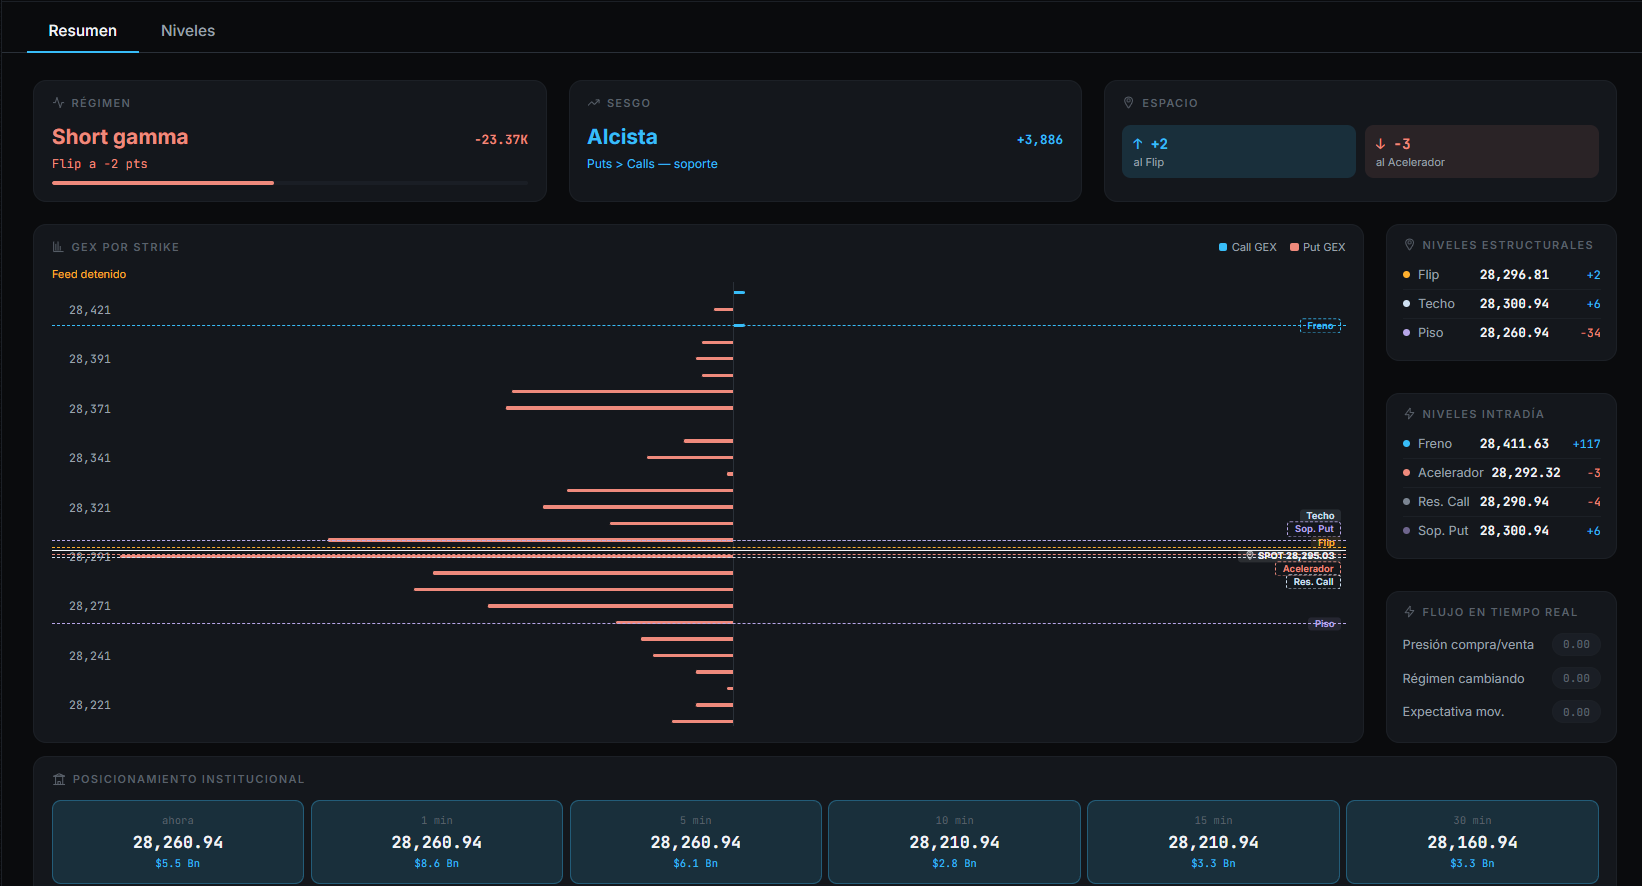
Task: Click the small blue Call GEX bar at top
Action: click(739, 292)
